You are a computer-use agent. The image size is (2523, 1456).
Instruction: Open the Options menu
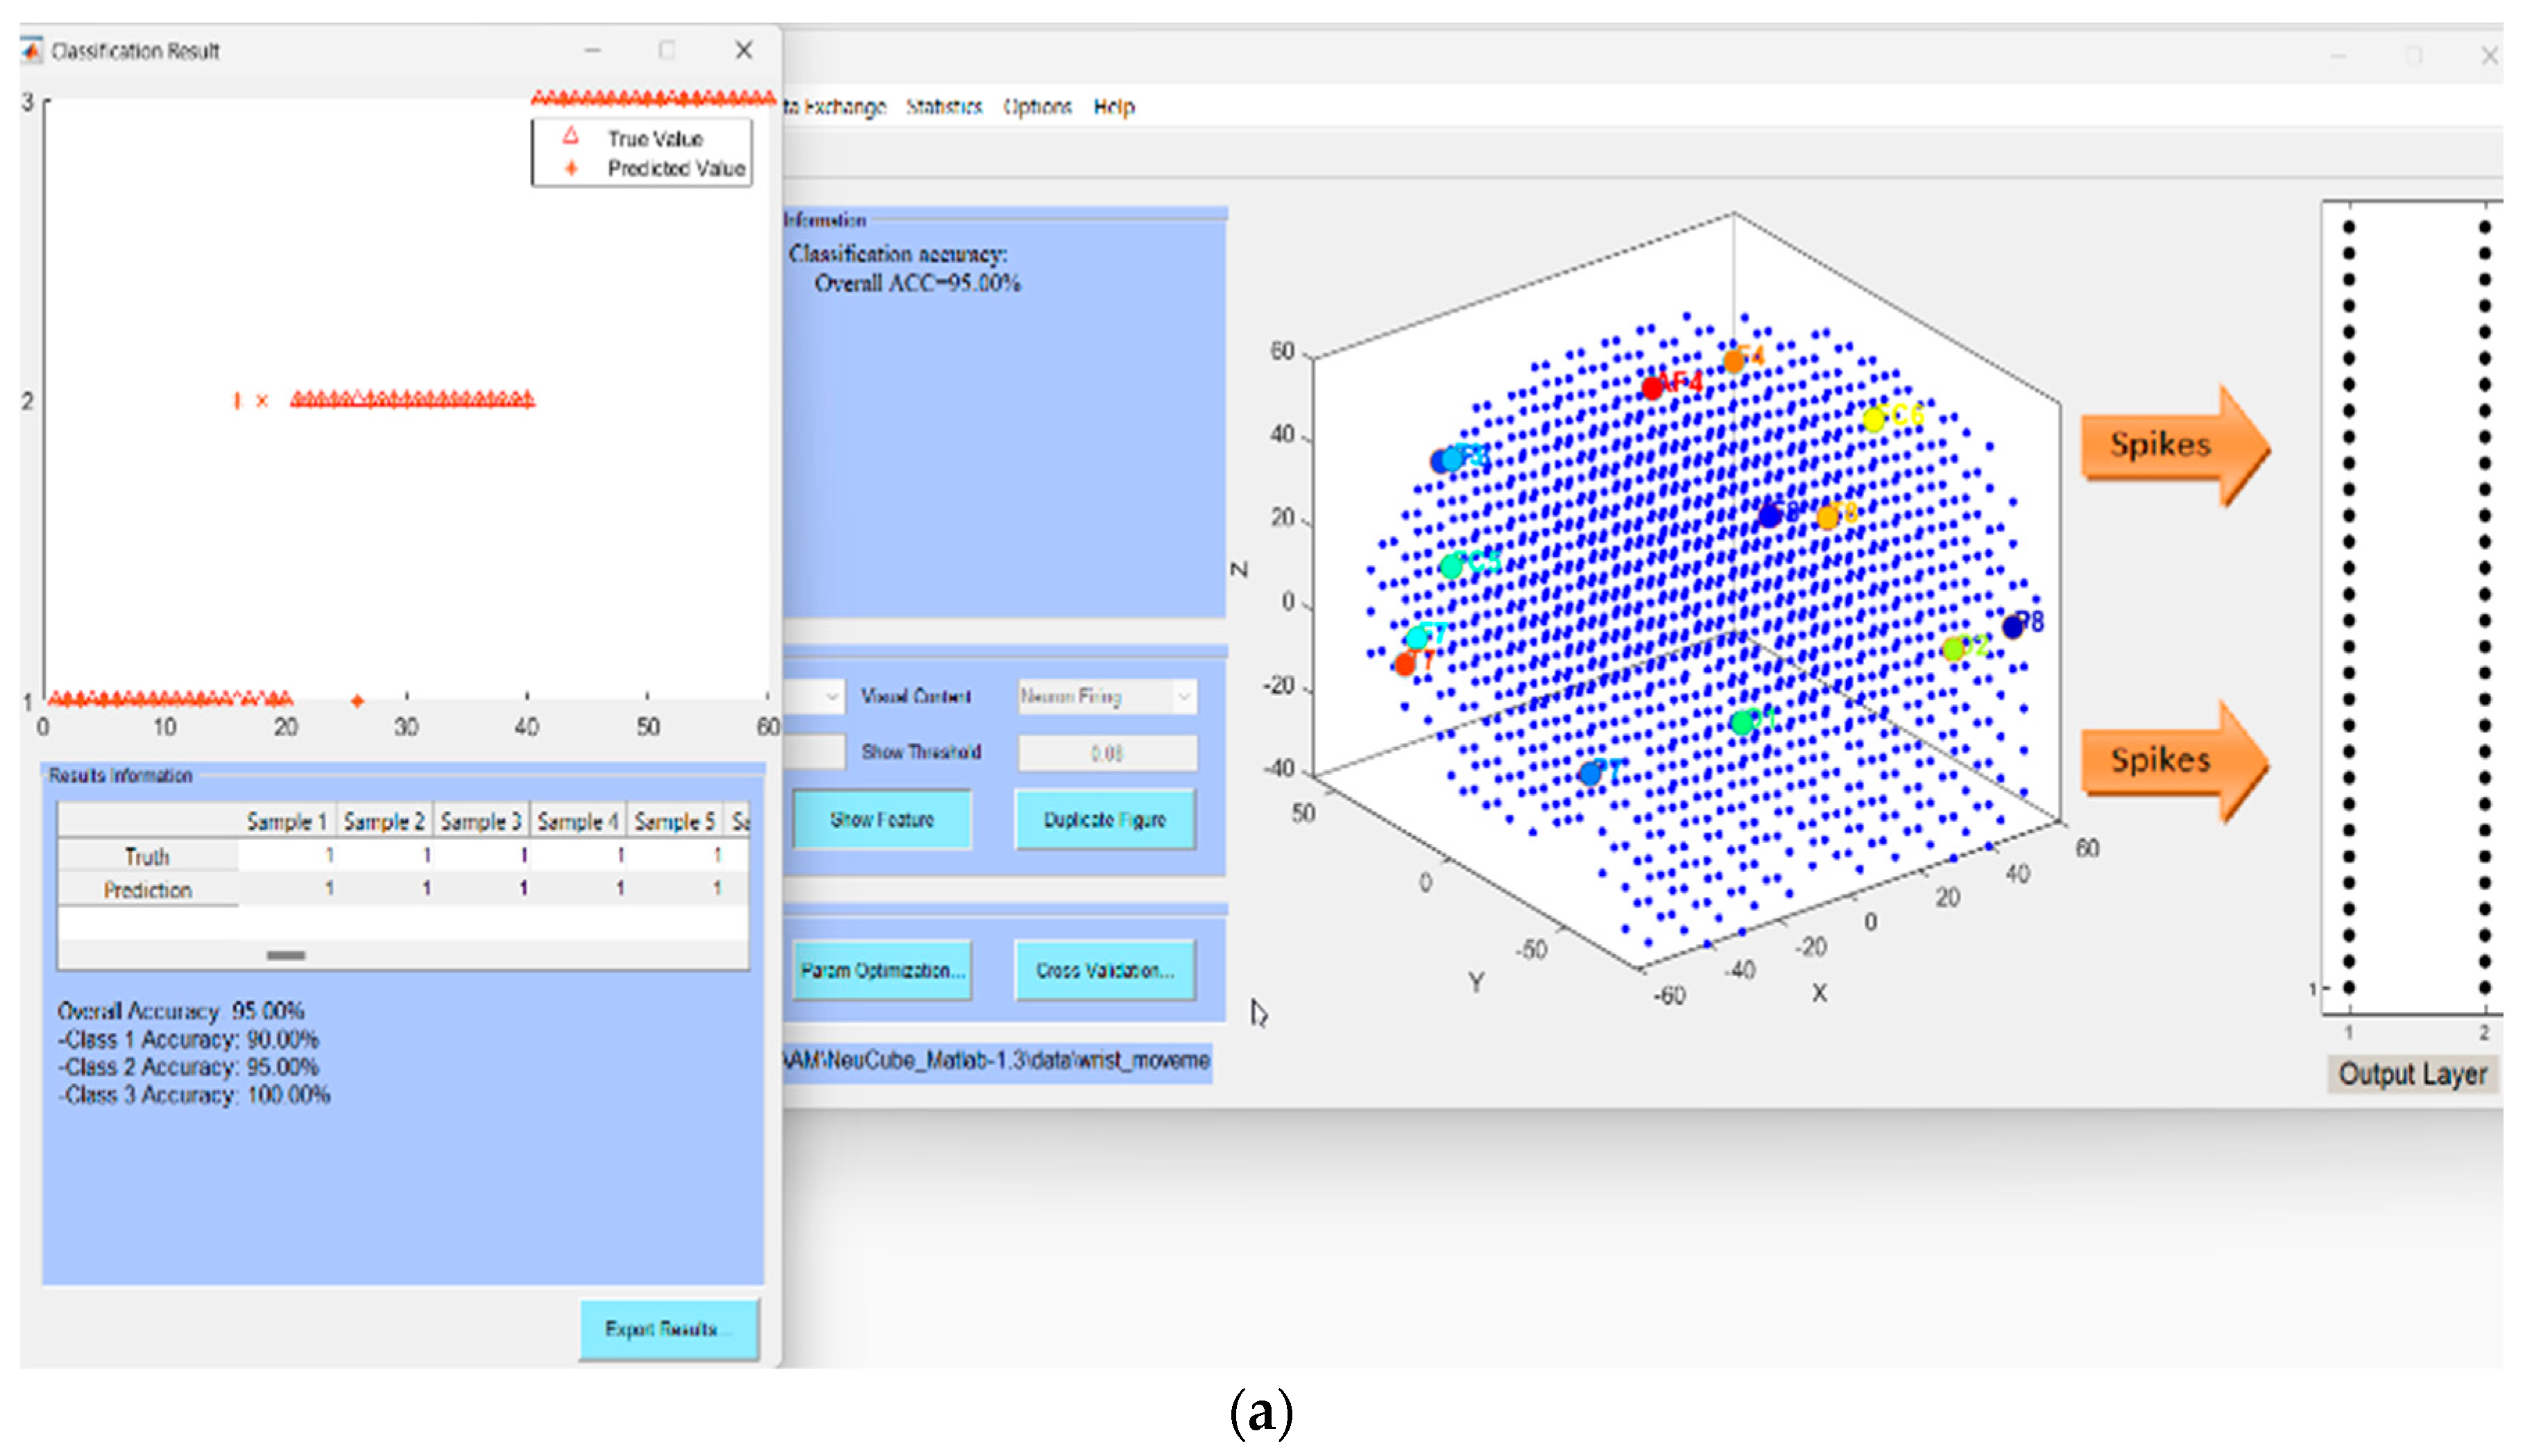(x=1037, y=107)
